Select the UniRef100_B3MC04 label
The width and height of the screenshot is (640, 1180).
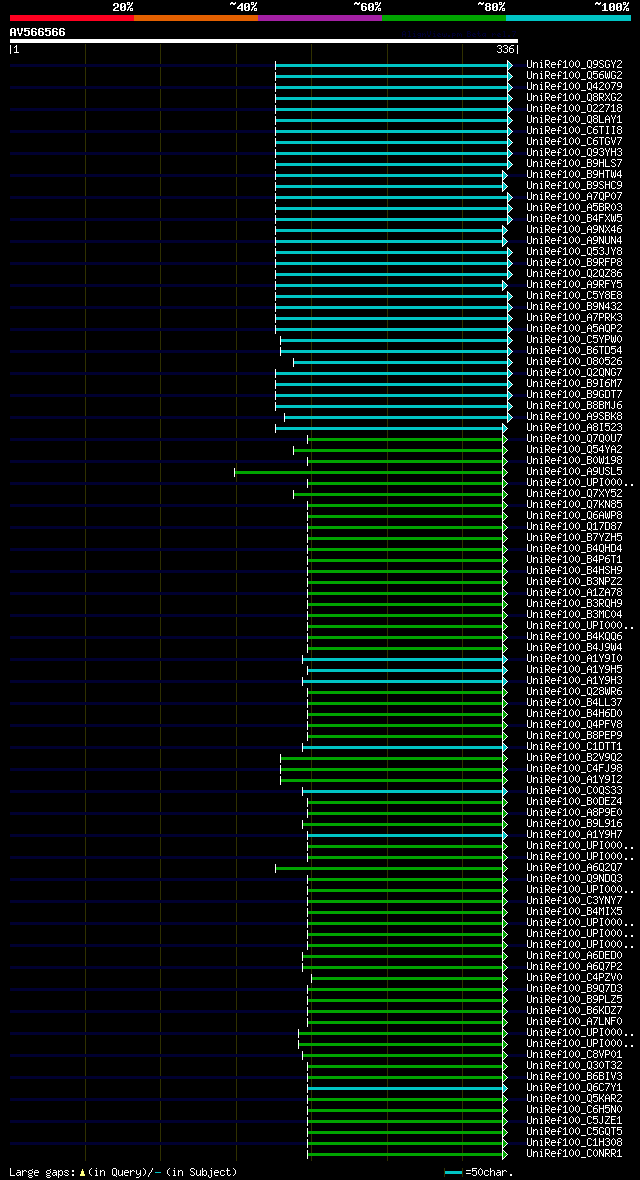click(574, 614)
